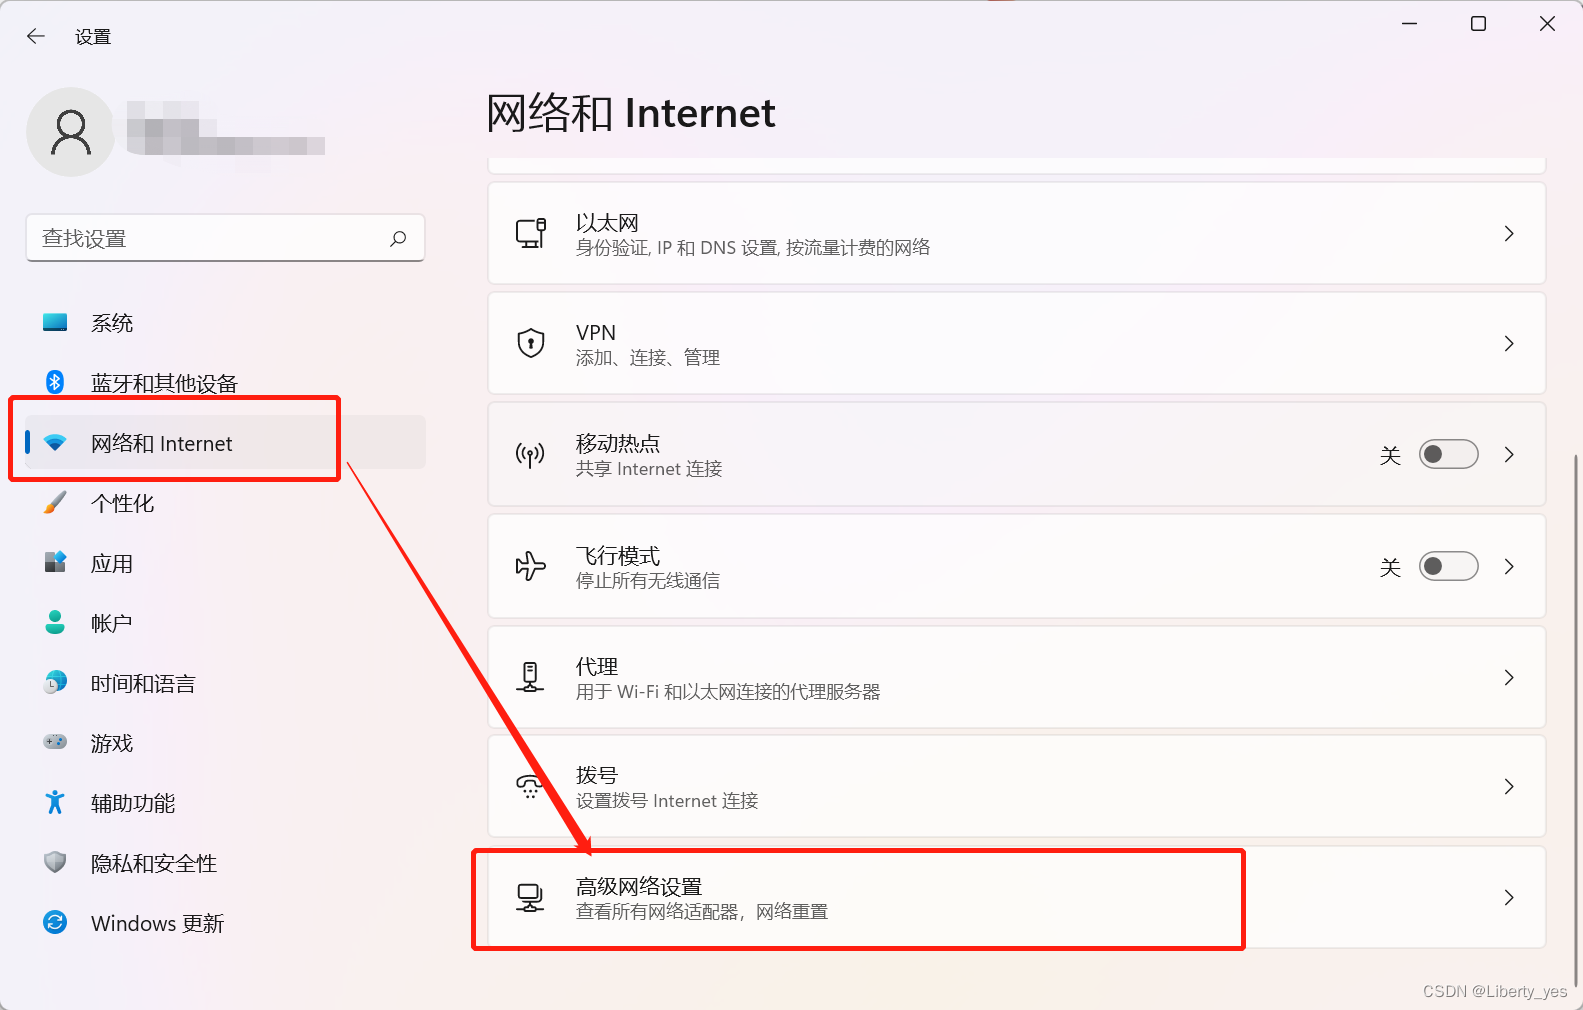Image resolution: width=1583 pixels, height=1010 pixels.
Task: Select 网络和 Internet in the sidebar
Action: (x=225, y=442)
